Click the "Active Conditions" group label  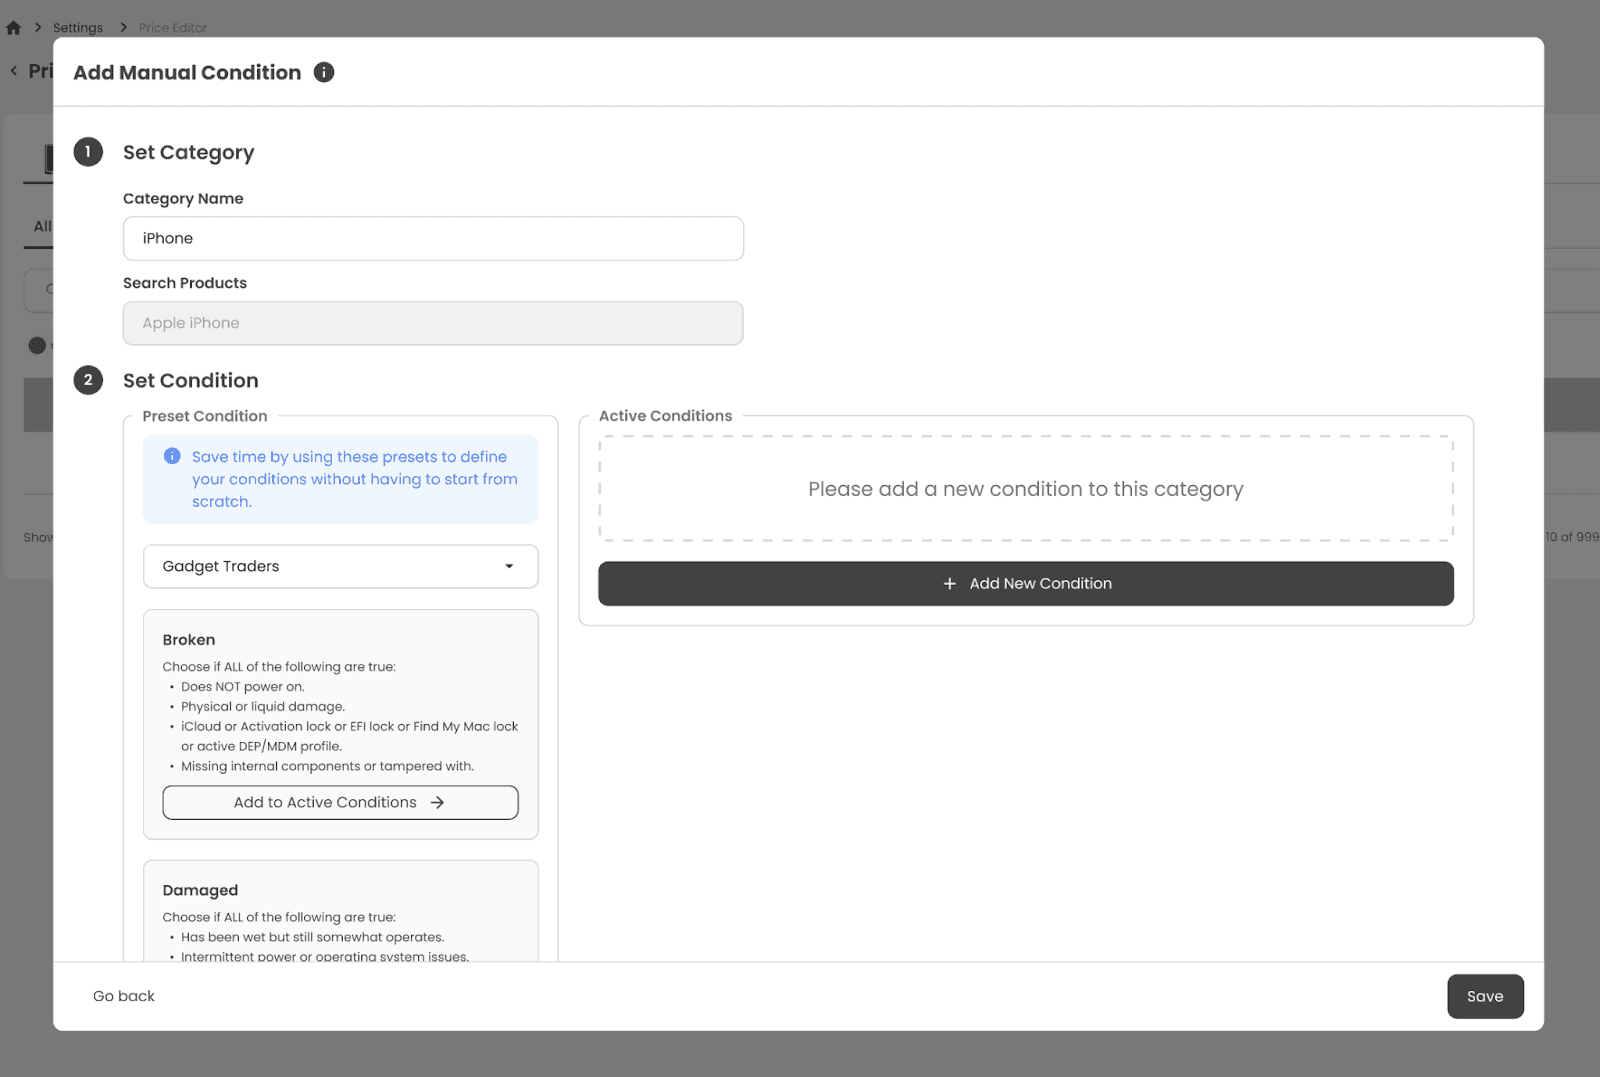666,416
